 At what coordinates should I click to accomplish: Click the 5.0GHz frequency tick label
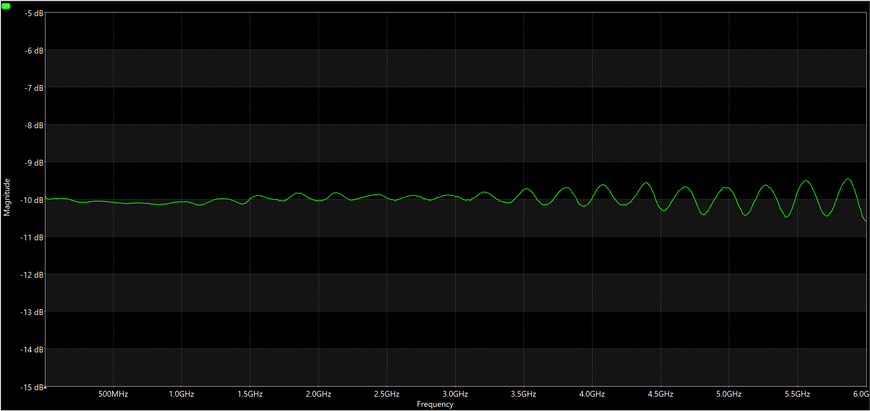click(x=729, y=394)
